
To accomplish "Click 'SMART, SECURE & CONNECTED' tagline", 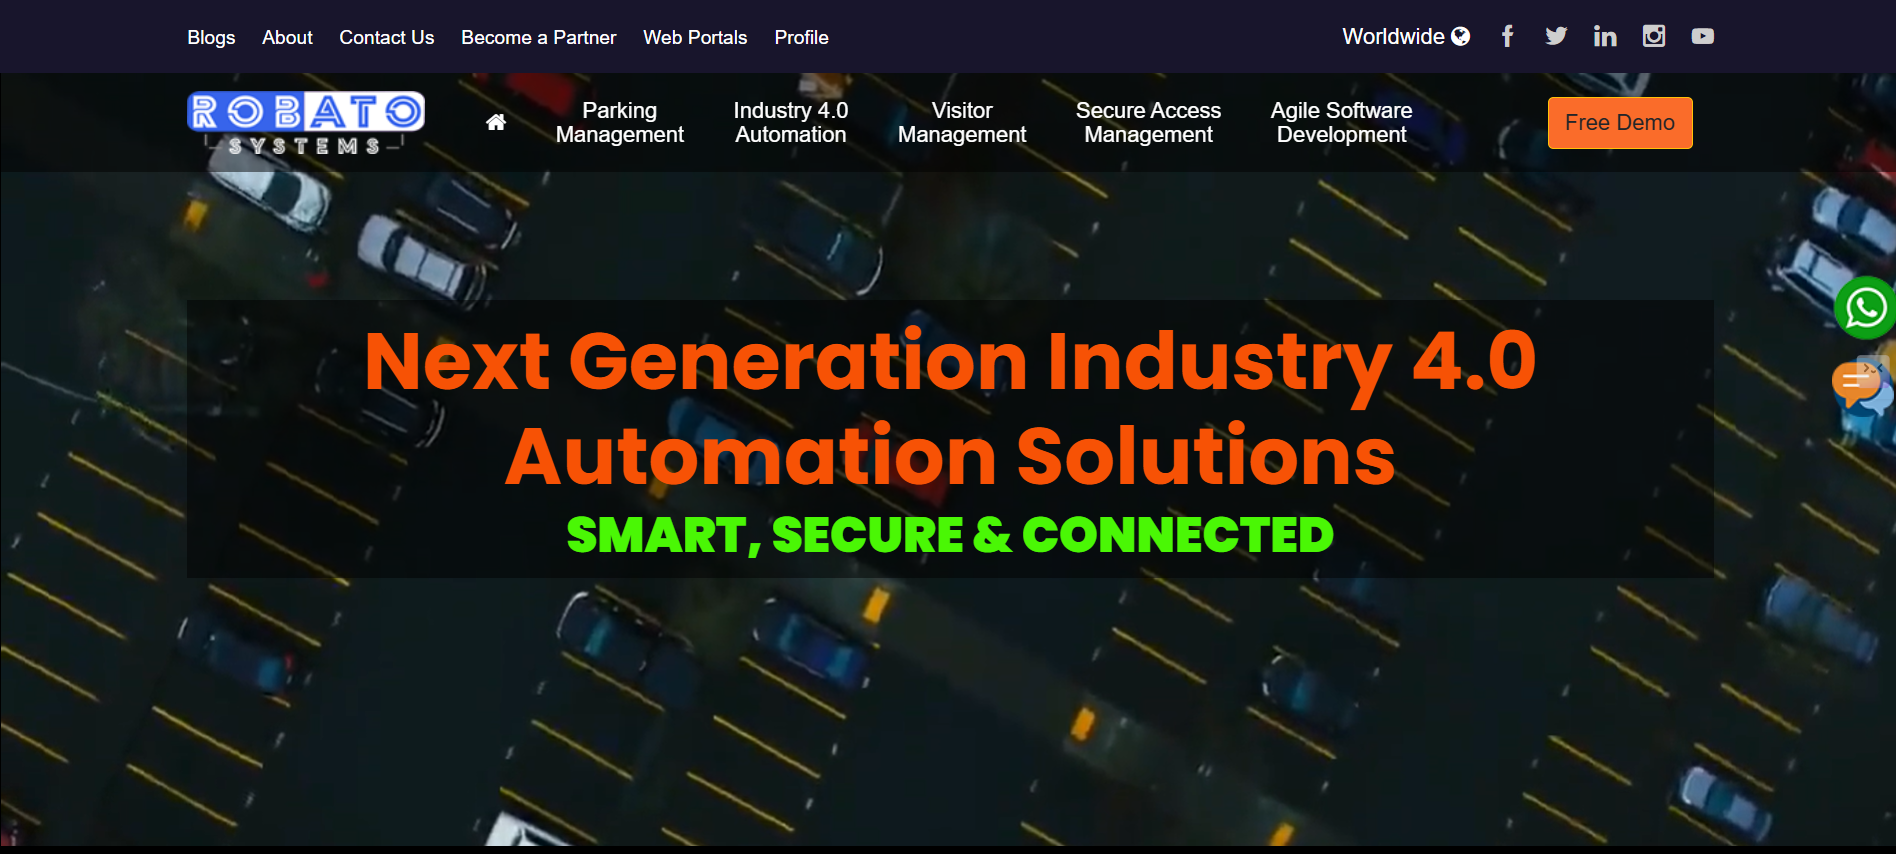I will tap(950, 534).
